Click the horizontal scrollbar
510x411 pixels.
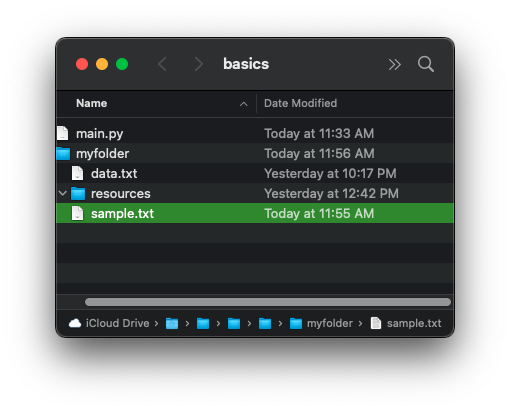click(268, 302)
